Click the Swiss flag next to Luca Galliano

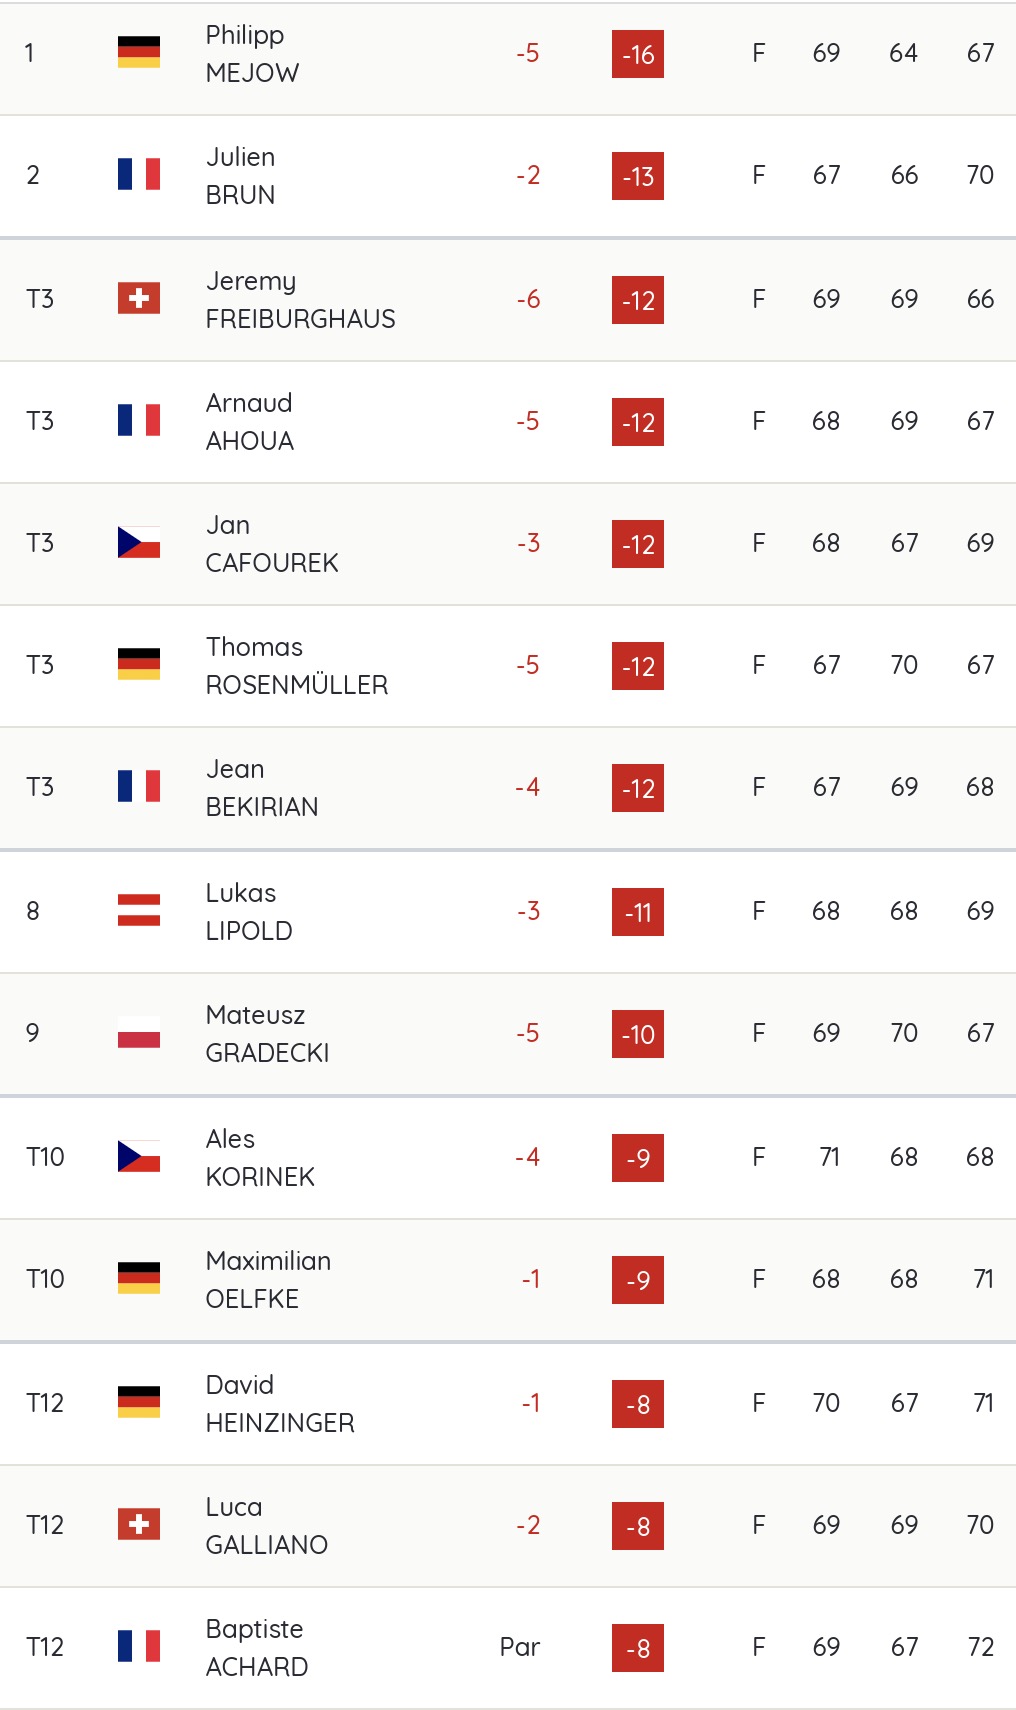coord(139,1524)
